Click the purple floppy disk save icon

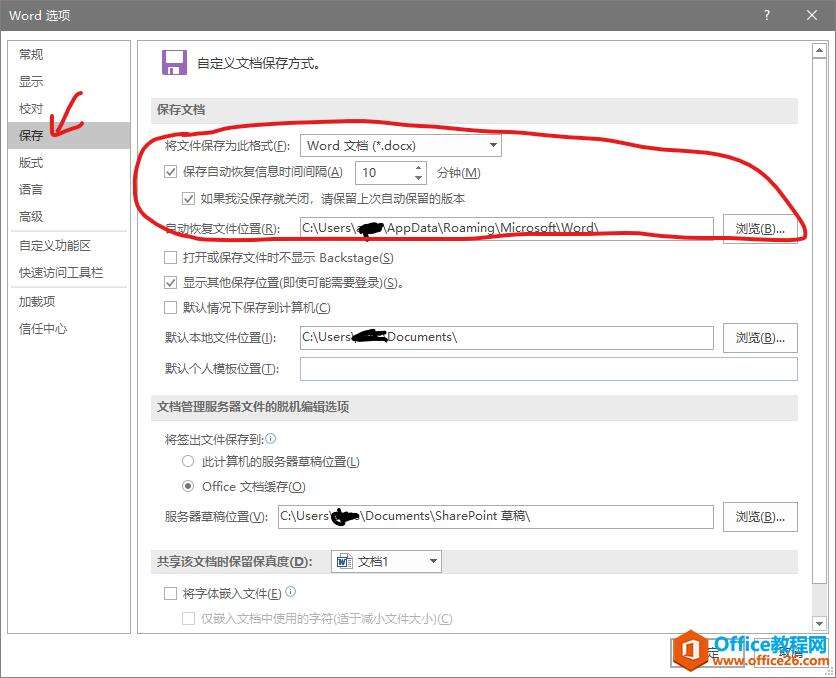pos(174,63)
